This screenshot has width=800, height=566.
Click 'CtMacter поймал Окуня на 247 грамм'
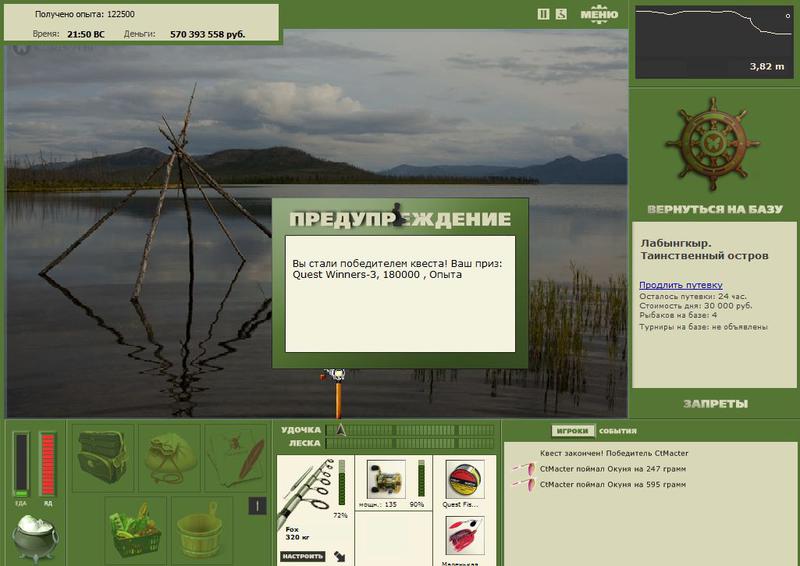pyautogui.click(x=613, y=469)
